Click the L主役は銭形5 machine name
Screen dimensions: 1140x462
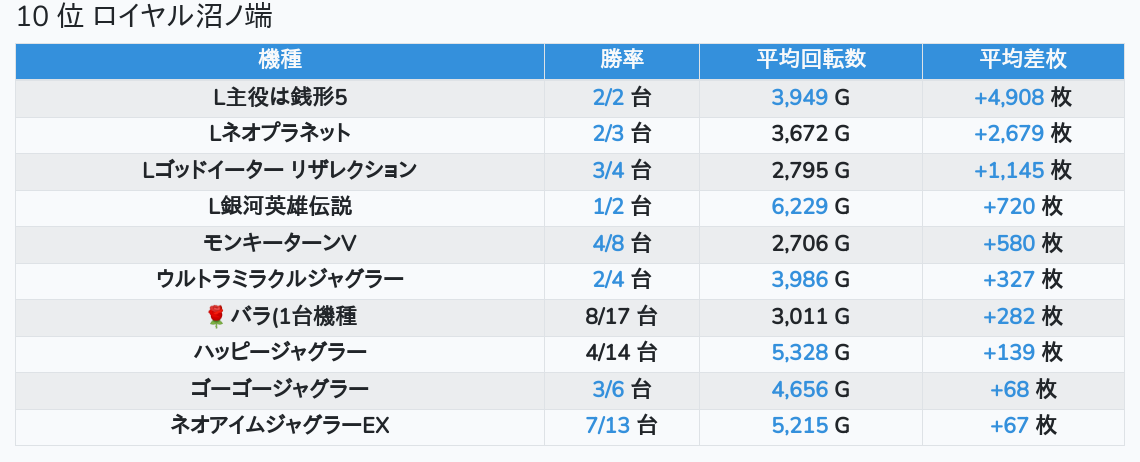click(x=280, y=97)
